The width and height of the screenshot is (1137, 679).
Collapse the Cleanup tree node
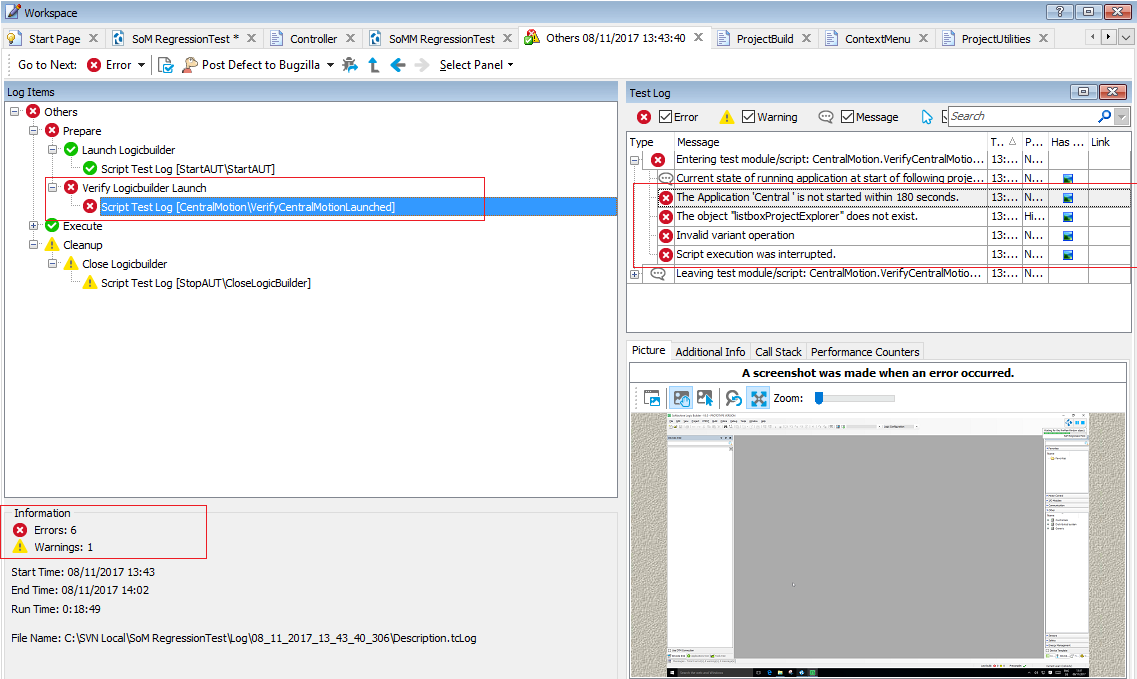[34, 245]
